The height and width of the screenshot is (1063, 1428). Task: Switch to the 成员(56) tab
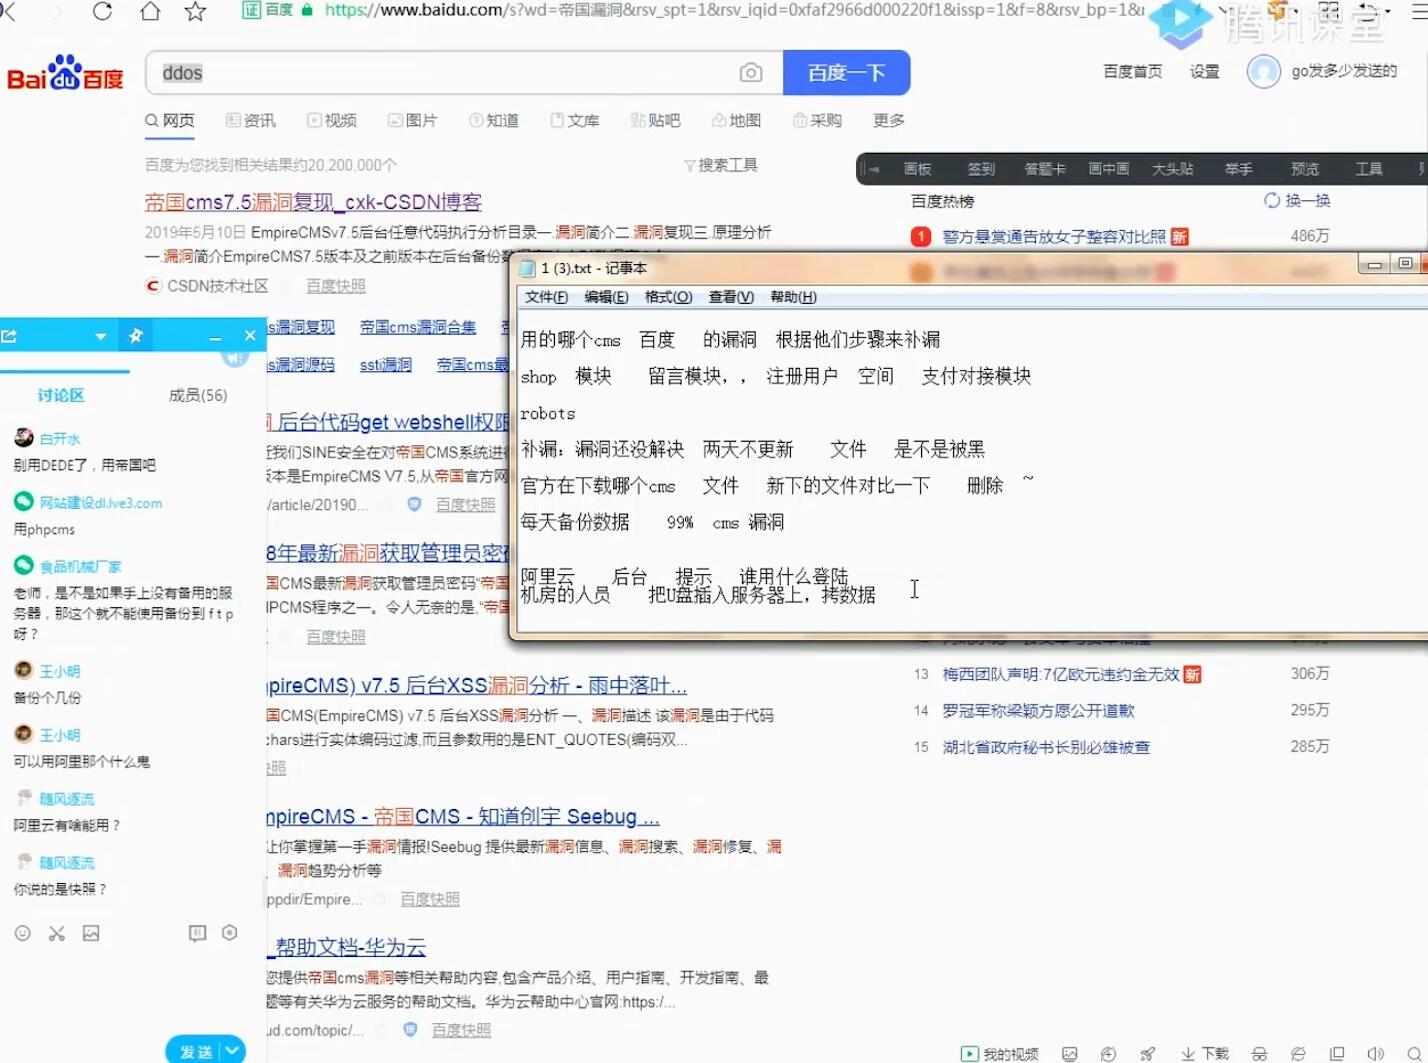(x=198, y=395)
